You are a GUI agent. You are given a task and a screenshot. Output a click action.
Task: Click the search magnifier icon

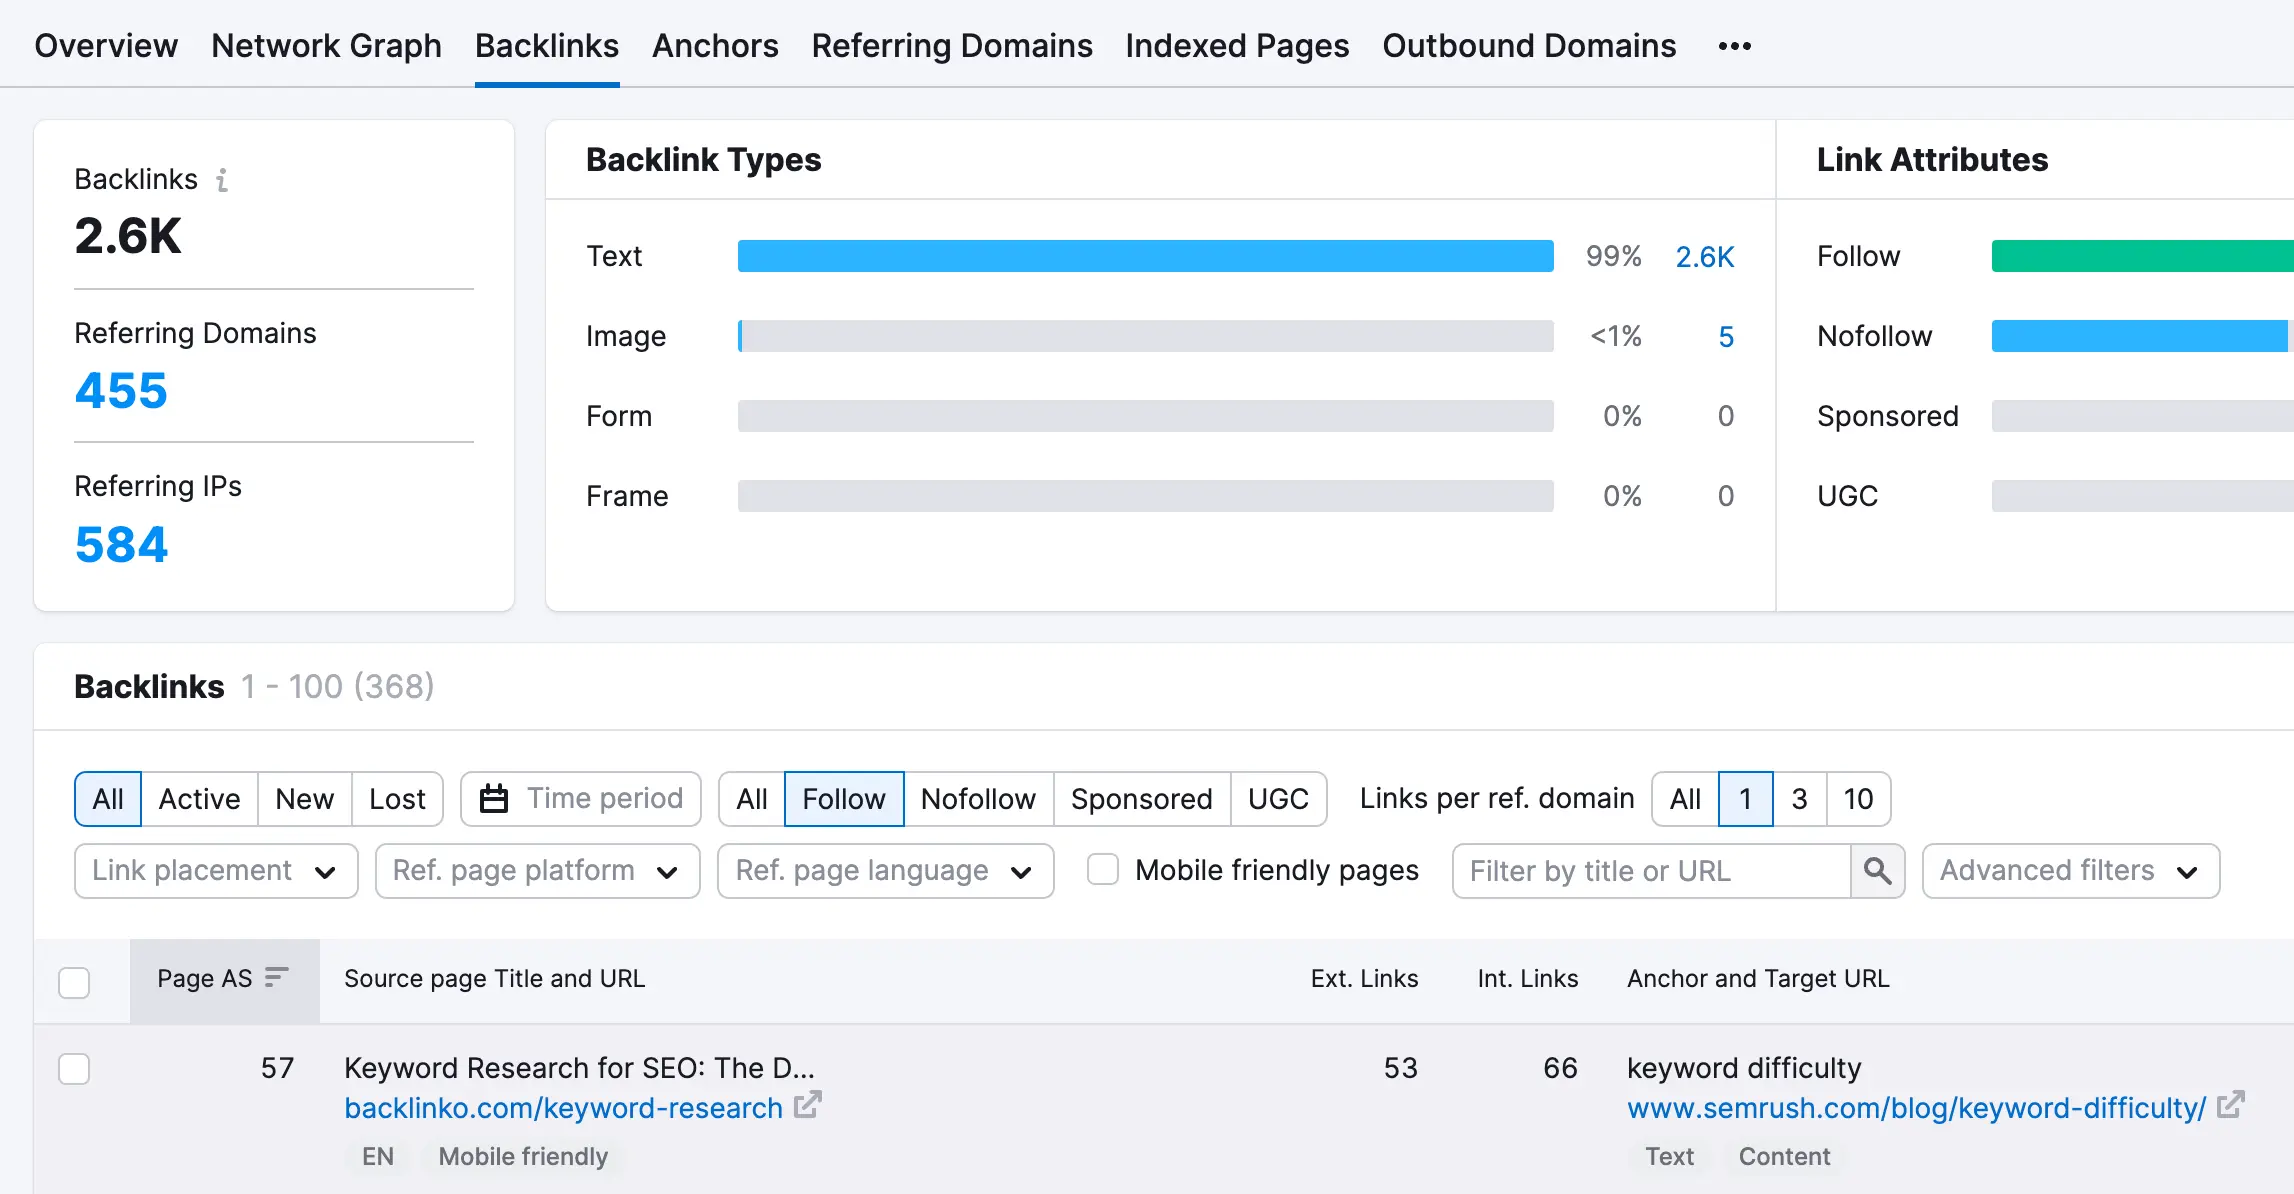1877,871
